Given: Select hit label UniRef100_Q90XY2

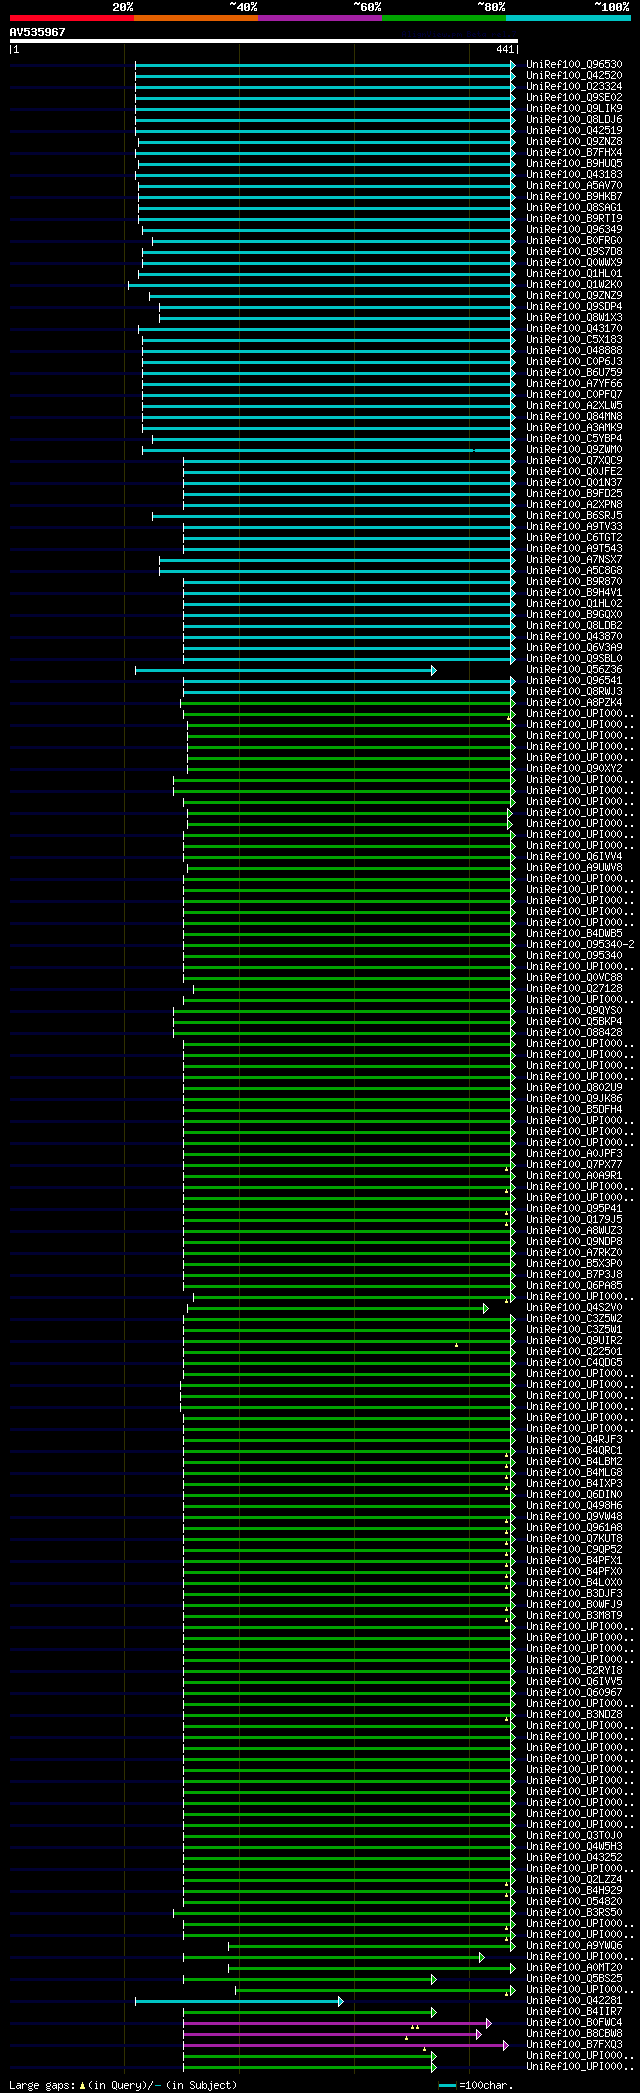Looking at the screenshot, I should click(574, 769).
